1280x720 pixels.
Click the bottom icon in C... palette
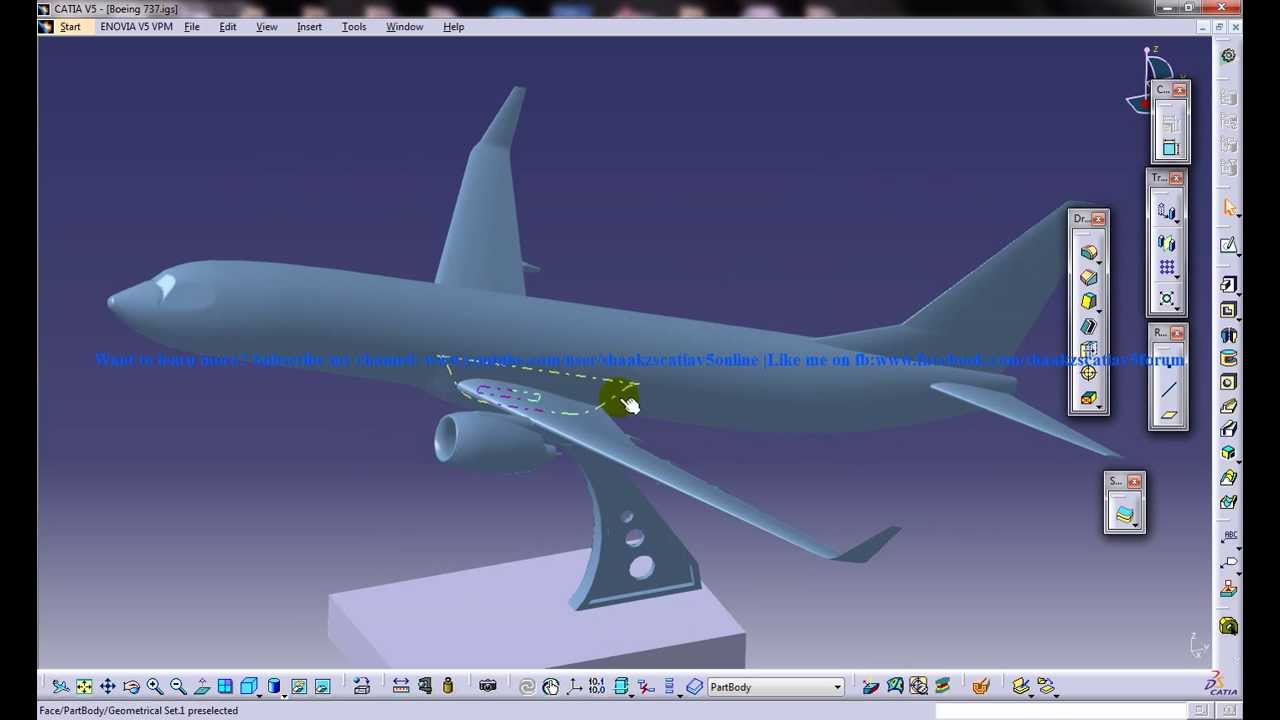click(1170, 148)
